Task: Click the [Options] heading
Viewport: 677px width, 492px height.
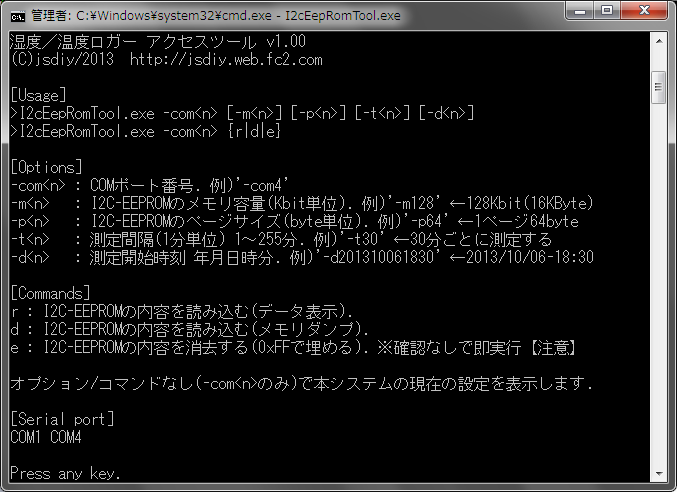Action: point(46,167)
